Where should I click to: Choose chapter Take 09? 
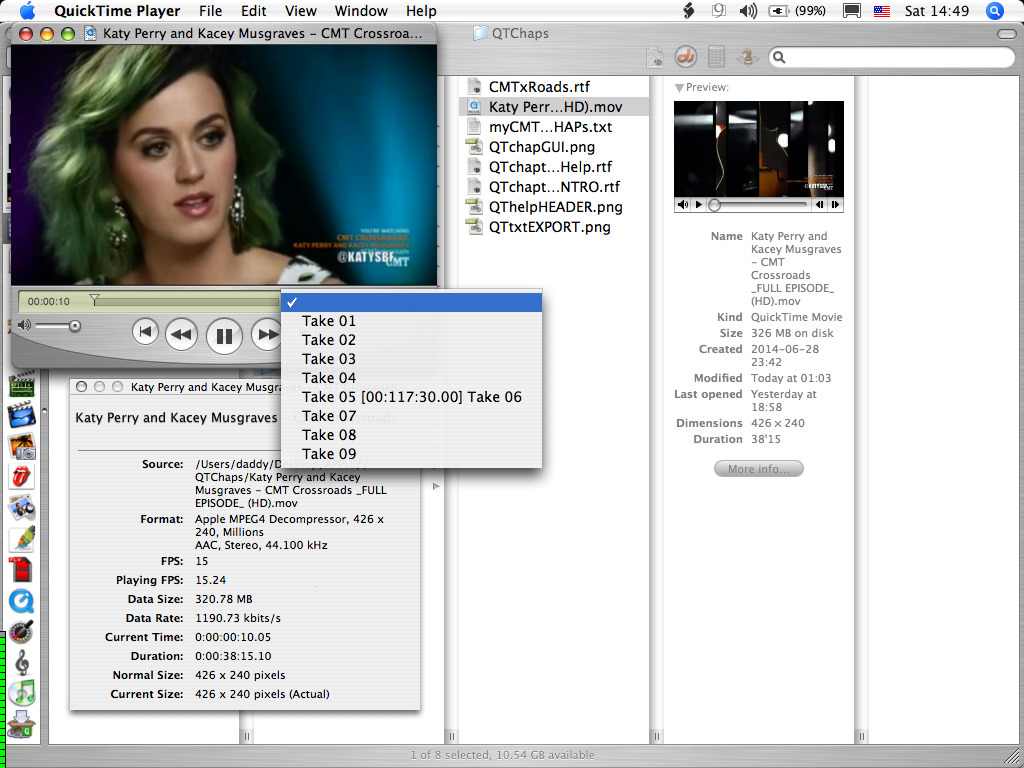(411, 454)
